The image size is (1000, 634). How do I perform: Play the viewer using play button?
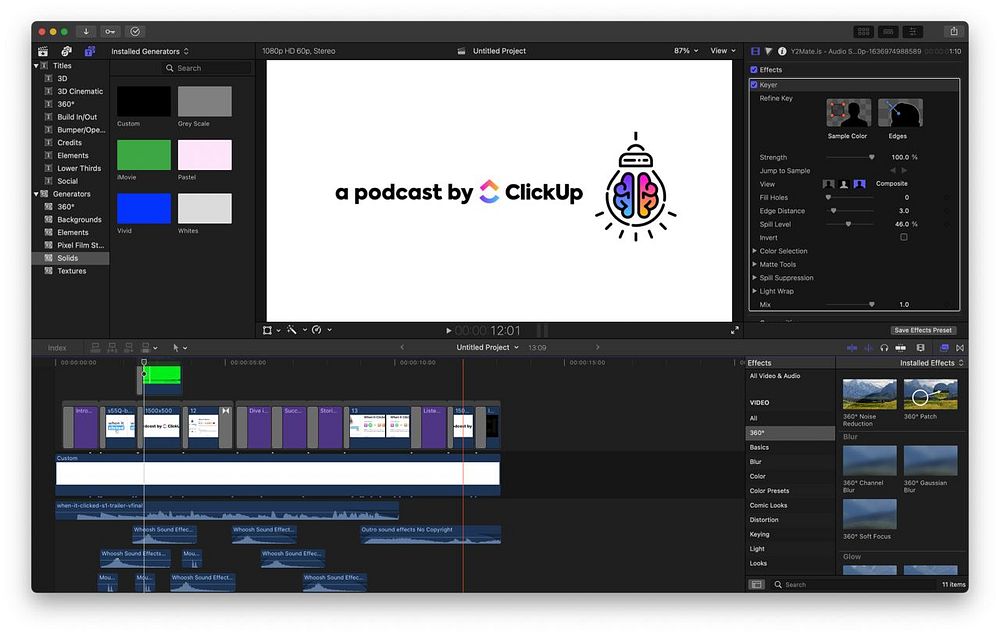tap(448, 330)
